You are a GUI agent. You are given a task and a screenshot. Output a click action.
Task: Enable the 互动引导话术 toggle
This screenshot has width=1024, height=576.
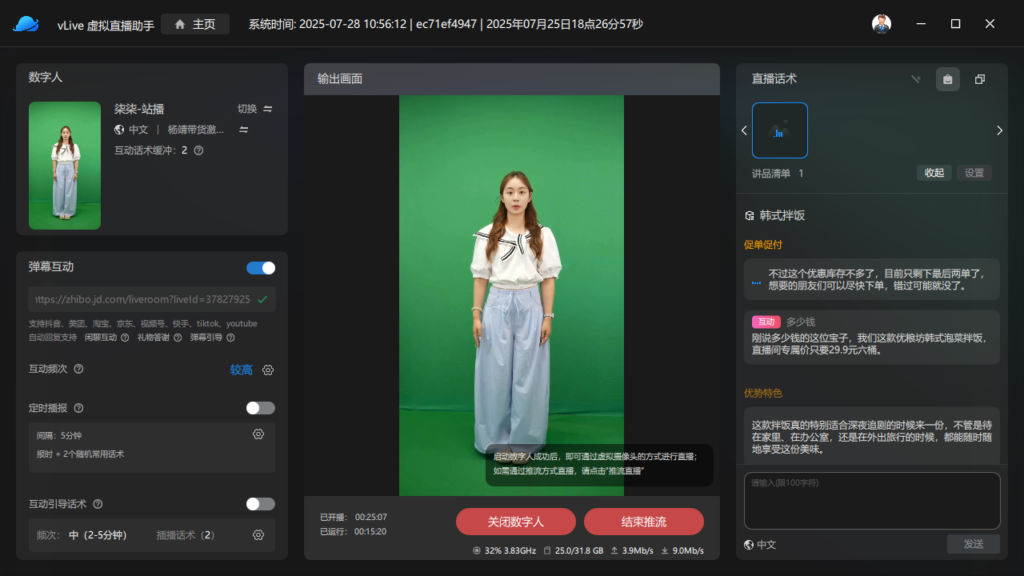pyautogui.click(x=260, y=504)
